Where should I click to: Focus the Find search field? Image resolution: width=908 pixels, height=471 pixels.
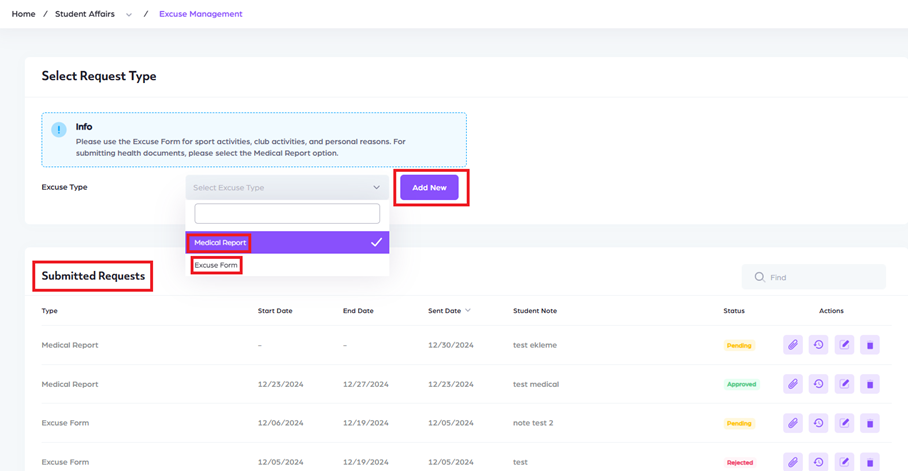tap(822, 277)
